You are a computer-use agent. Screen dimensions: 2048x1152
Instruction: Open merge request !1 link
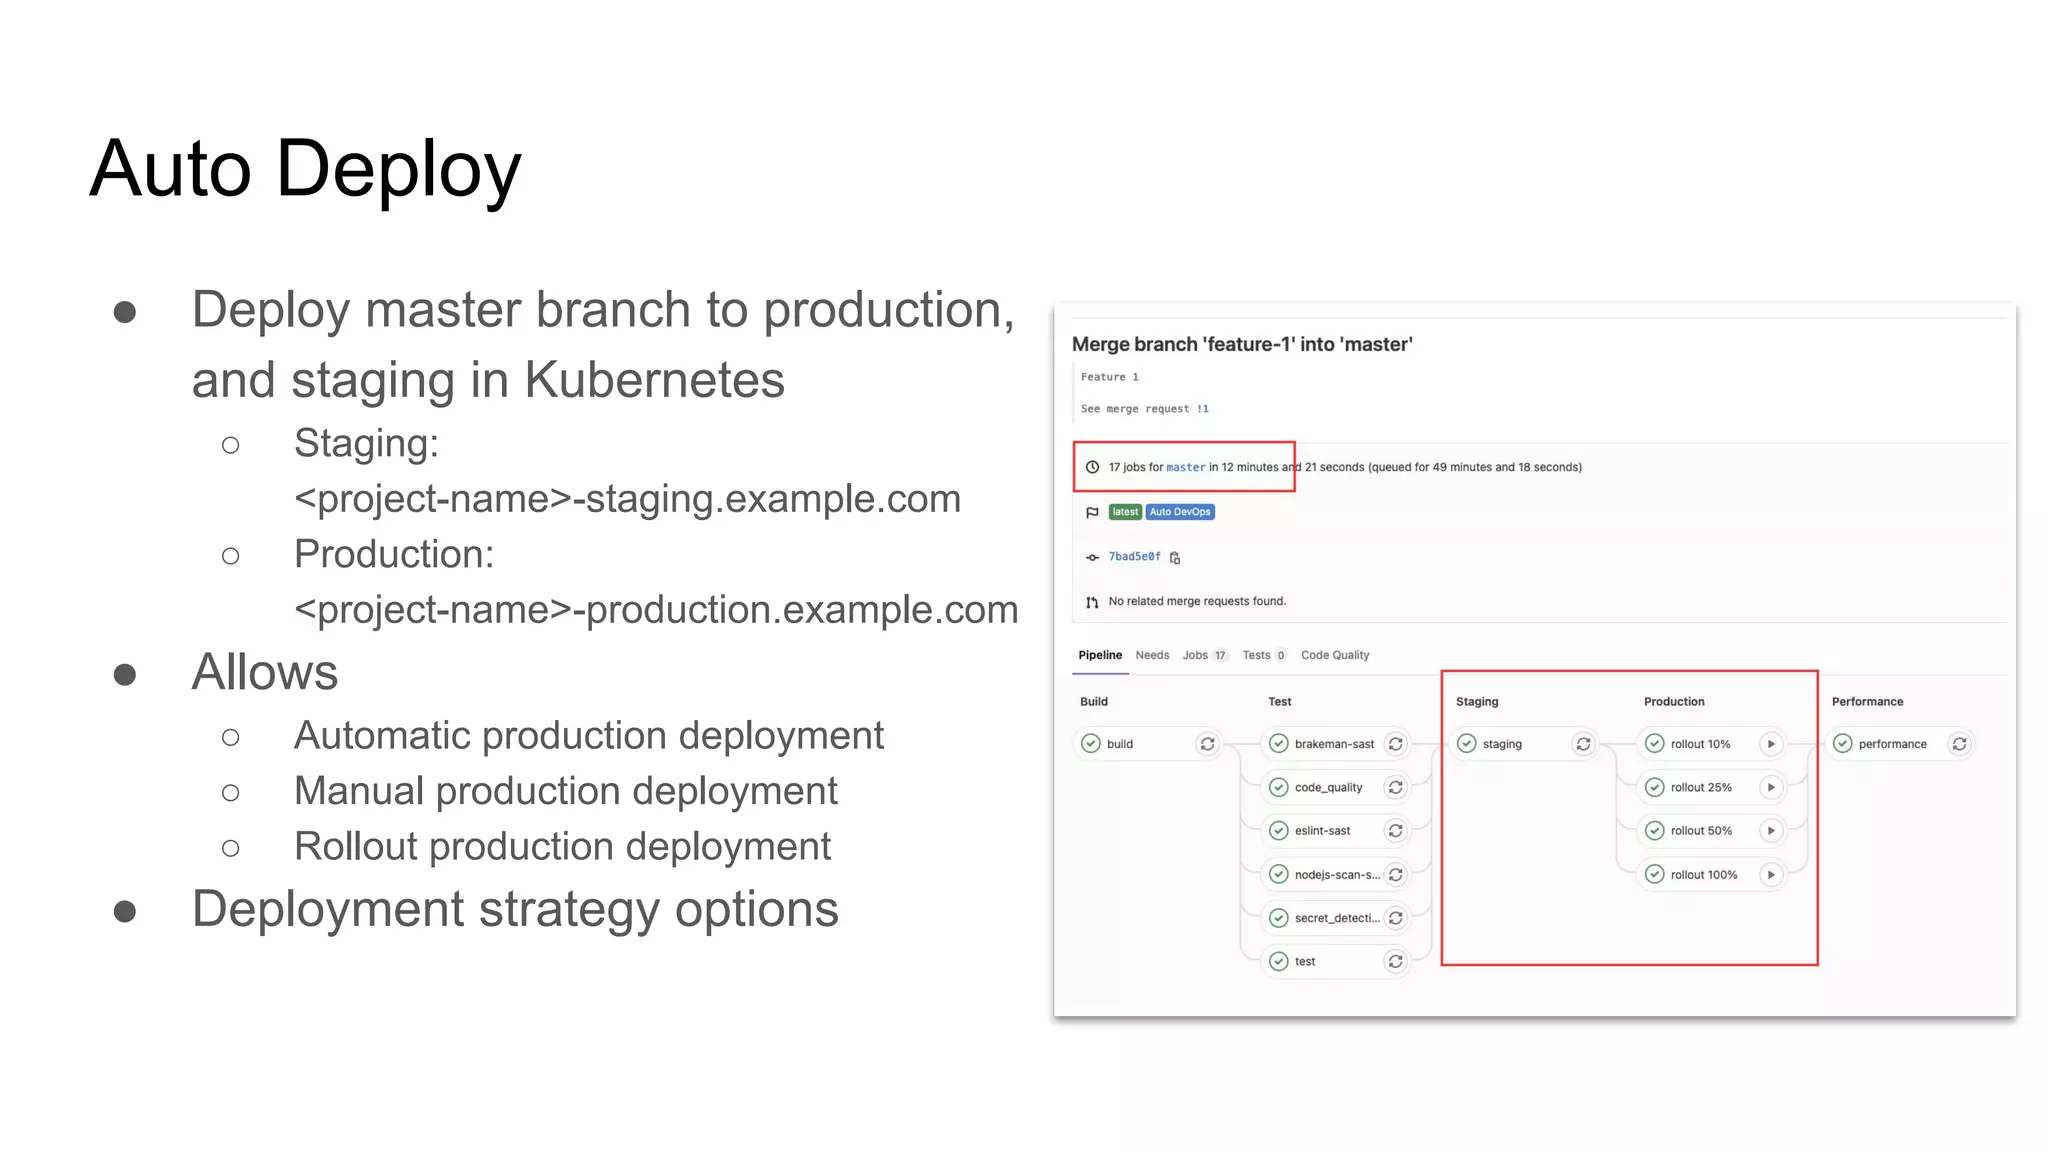click(x=1203, y=409)
